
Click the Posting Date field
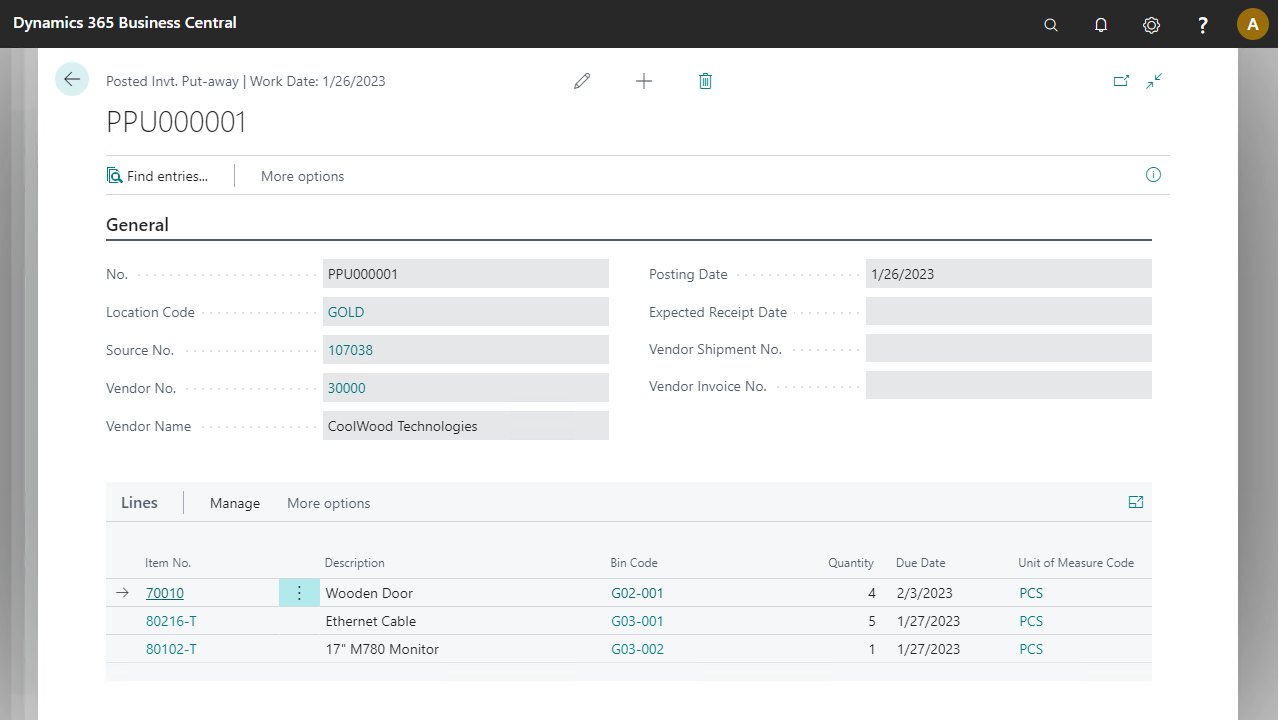1009,274
